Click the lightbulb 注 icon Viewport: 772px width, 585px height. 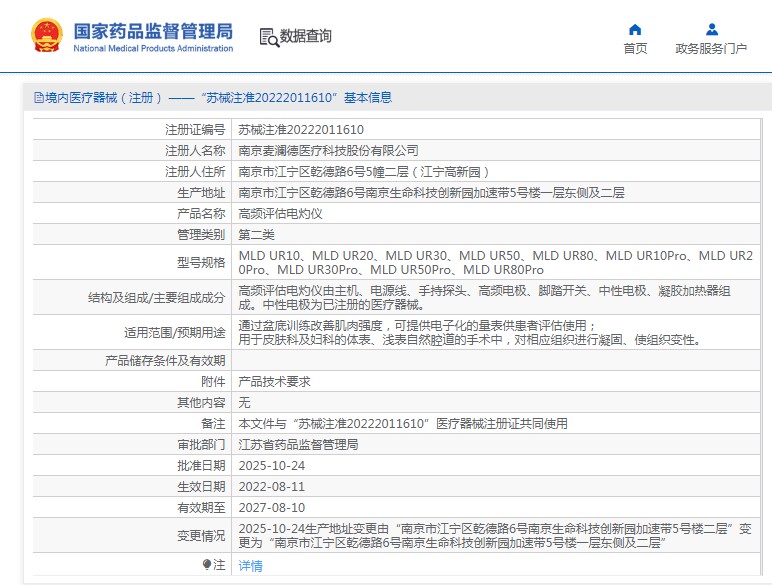[207, 564]
